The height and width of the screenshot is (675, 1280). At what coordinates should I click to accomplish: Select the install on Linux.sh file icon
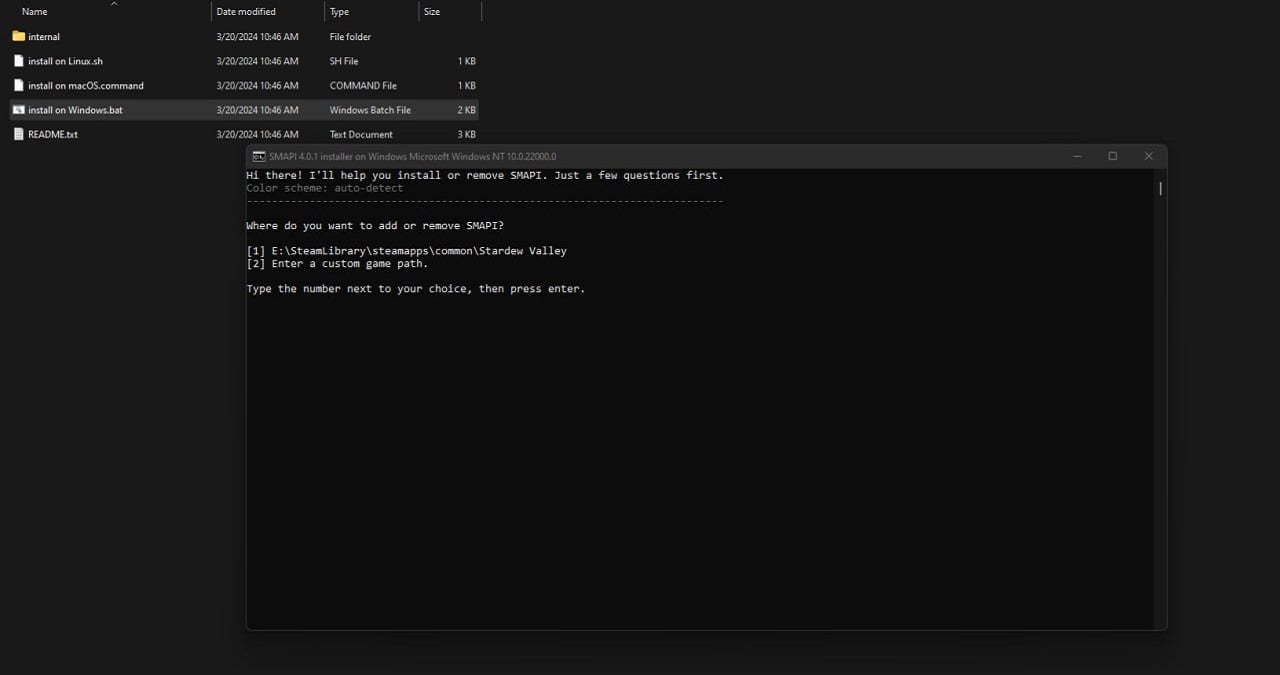tap(18, 61)
